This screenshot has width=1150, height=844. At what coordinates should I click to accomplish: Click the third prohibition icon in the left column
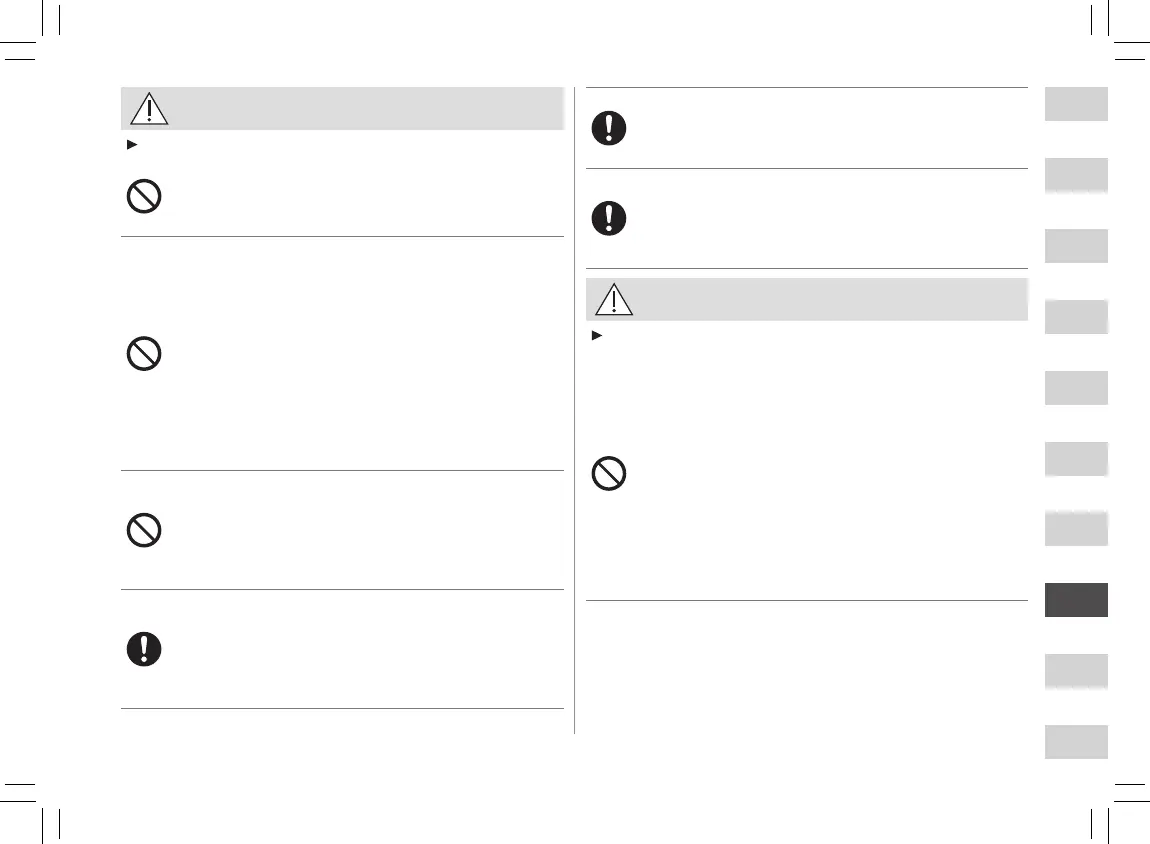(x=145, y=530)
